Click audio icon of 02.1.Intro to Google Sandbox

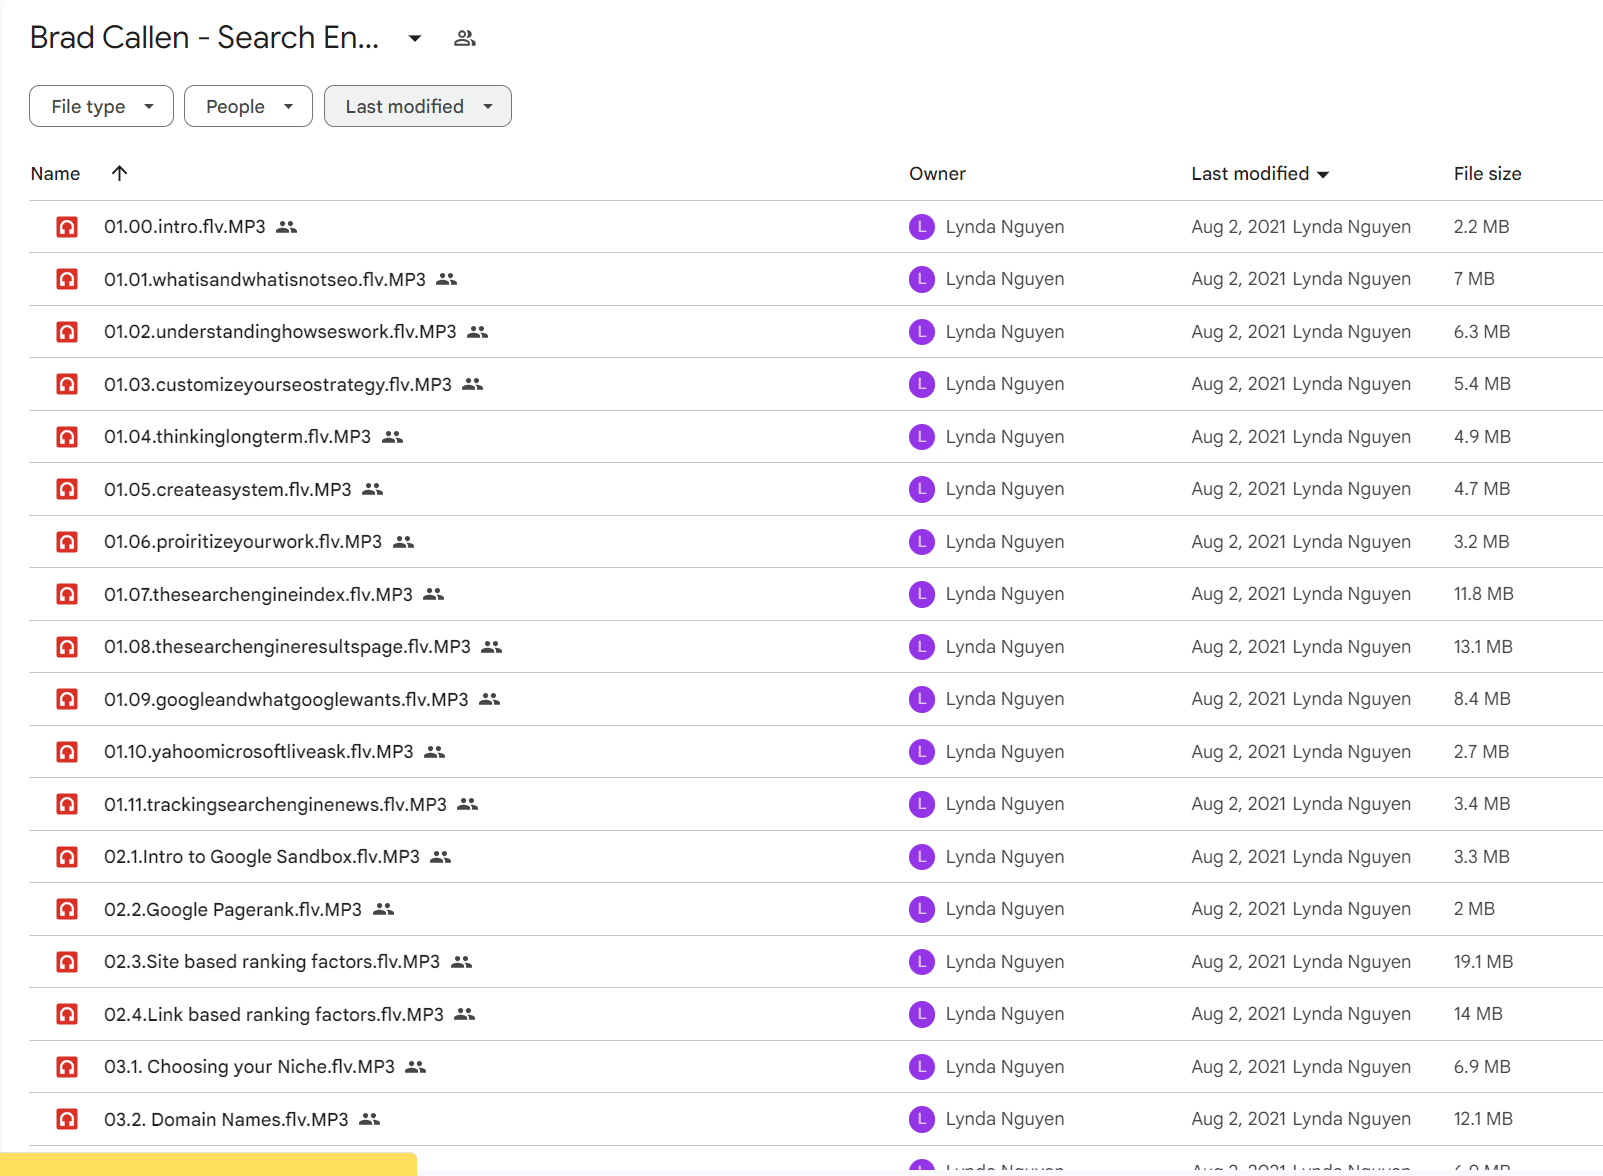67,857
